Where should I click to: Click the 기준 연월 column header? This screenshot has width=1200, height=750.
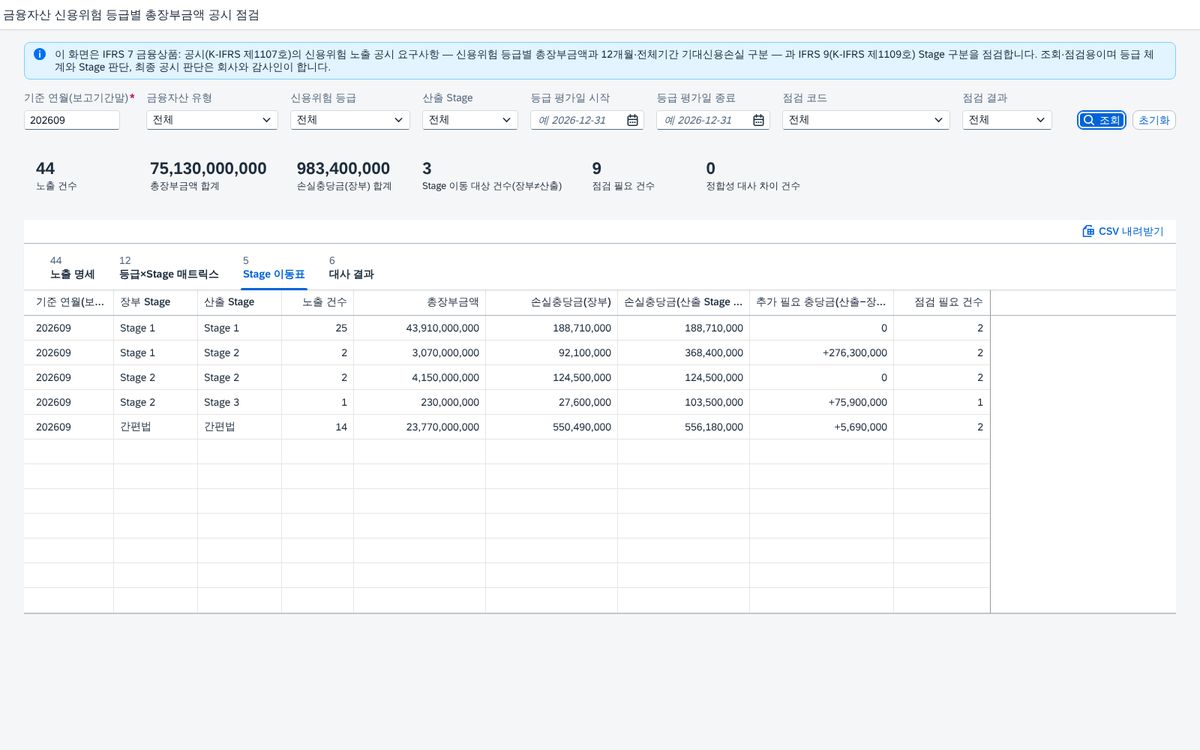68,302
